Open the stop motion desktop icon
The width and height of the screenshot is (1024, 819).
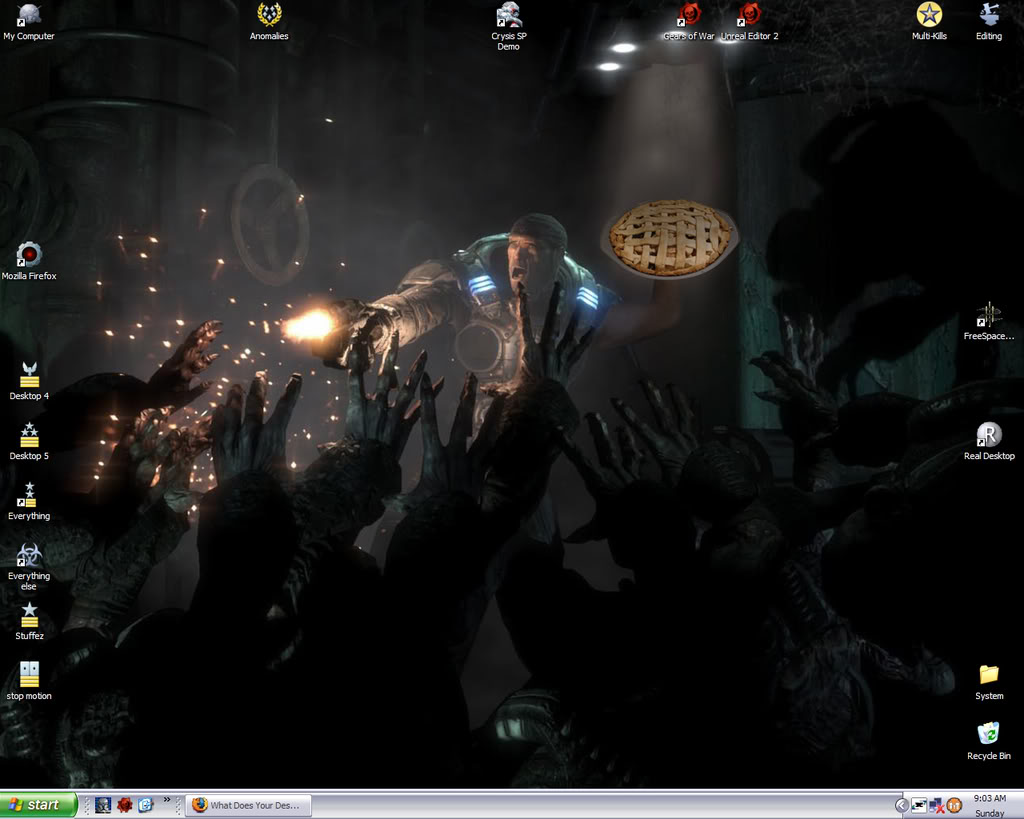(29, 681)
